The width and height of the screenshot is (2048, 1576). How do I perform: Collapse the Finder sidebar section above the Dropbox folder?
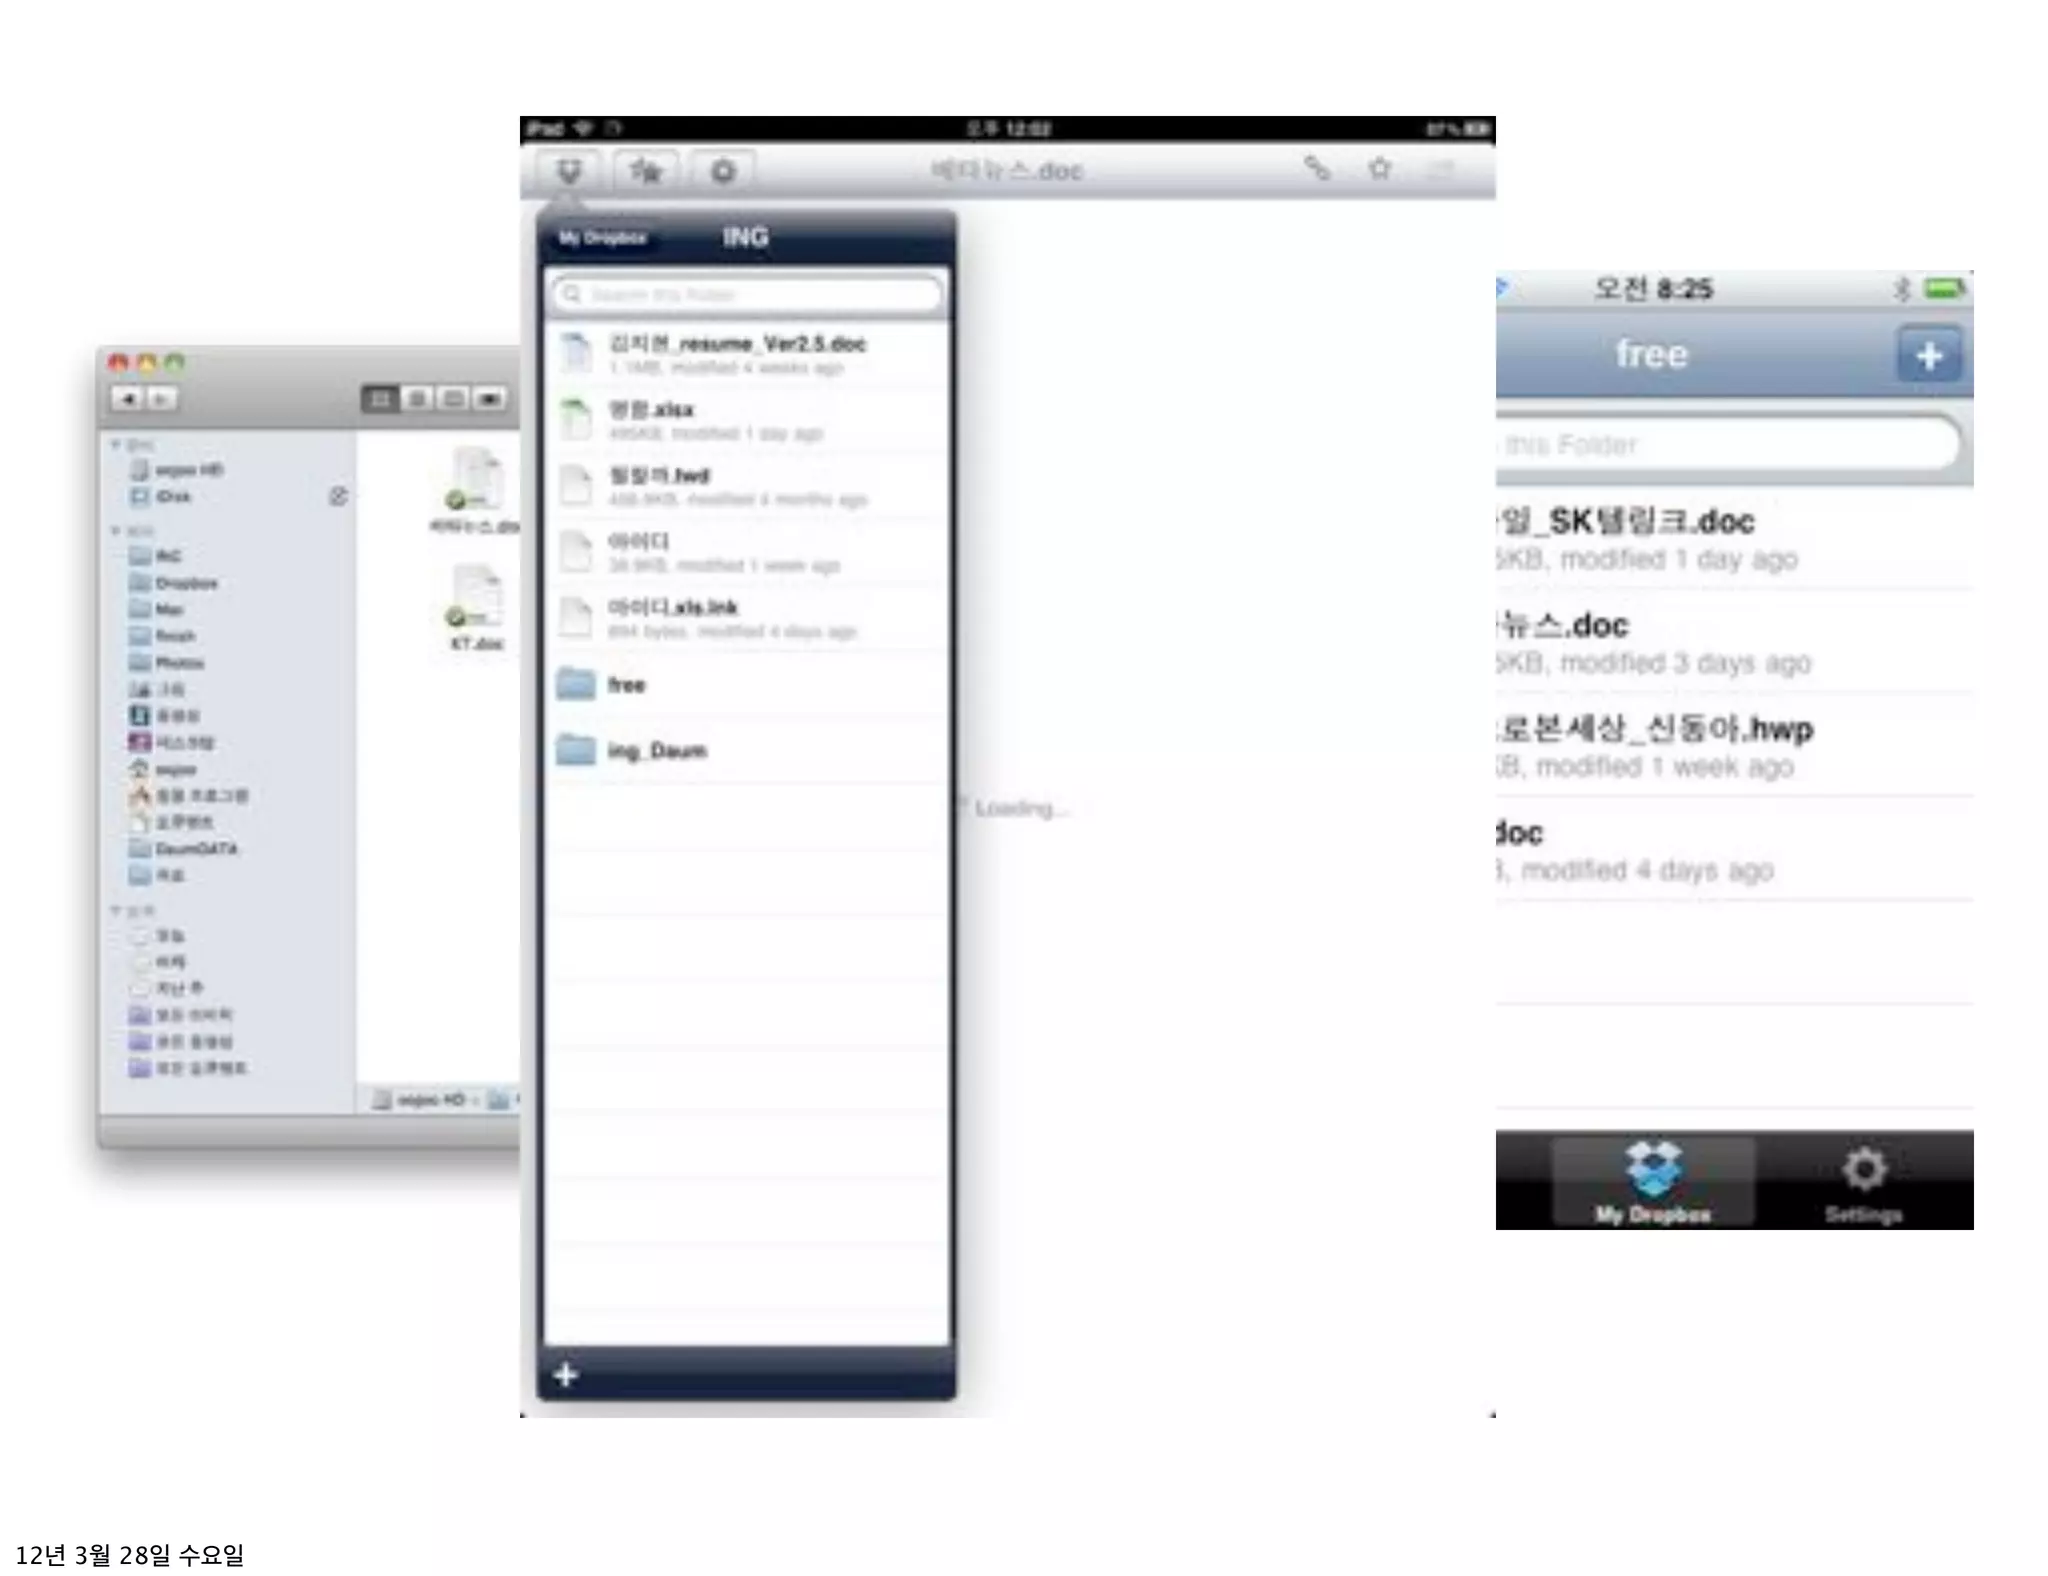click(x=116, y=531)
